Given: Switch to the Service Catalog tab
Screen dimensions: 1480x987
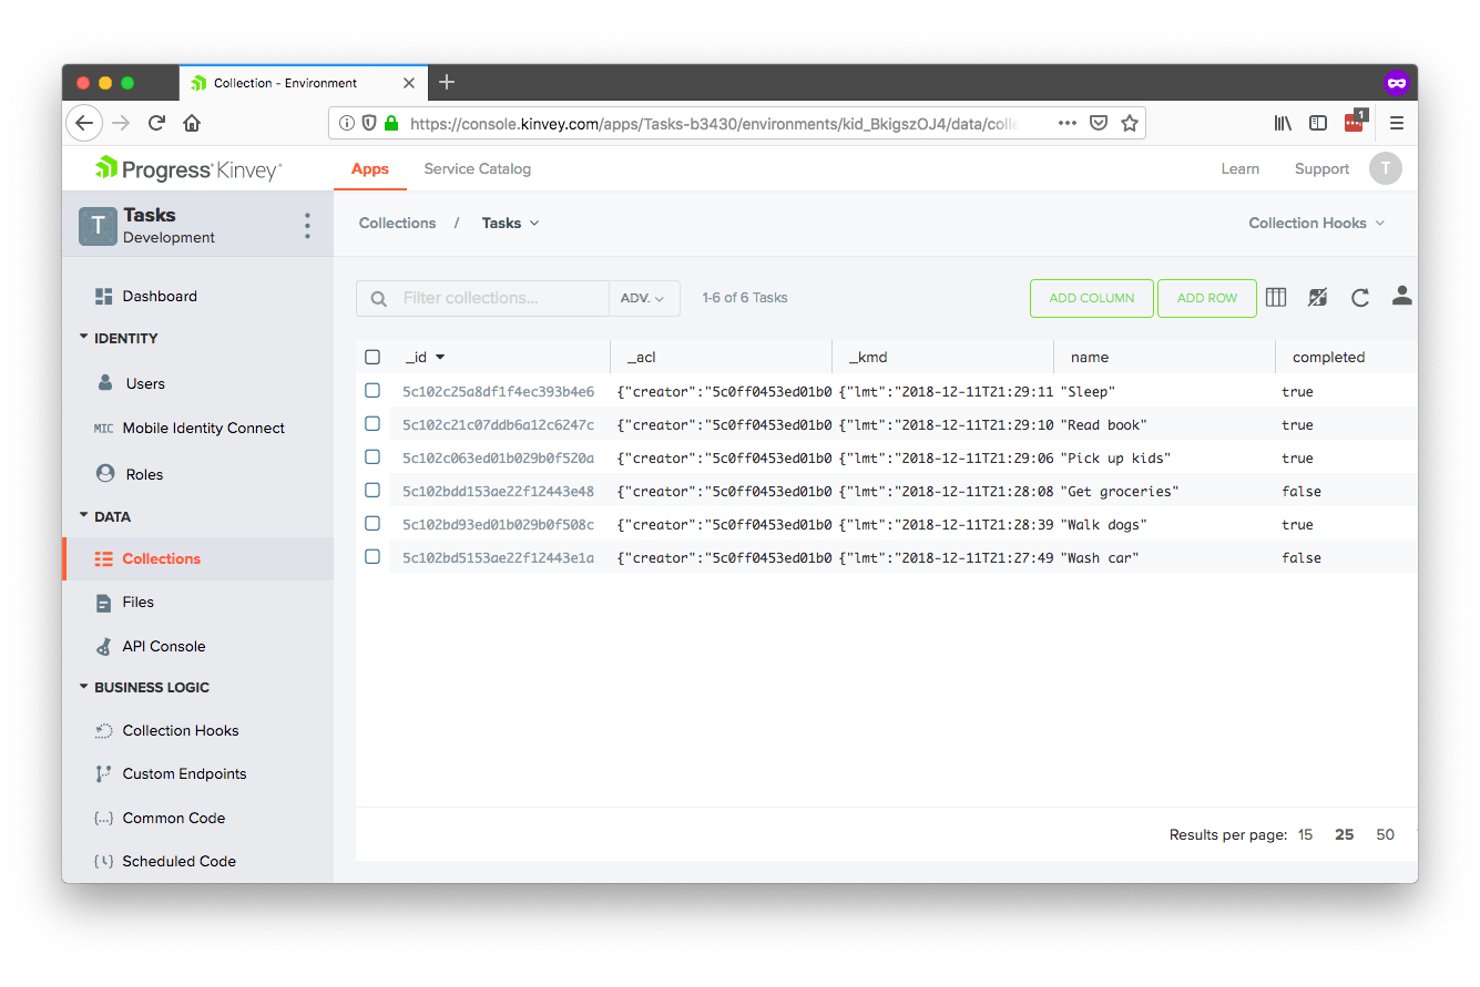Looking at the screenshot, I should pos(477,169).
